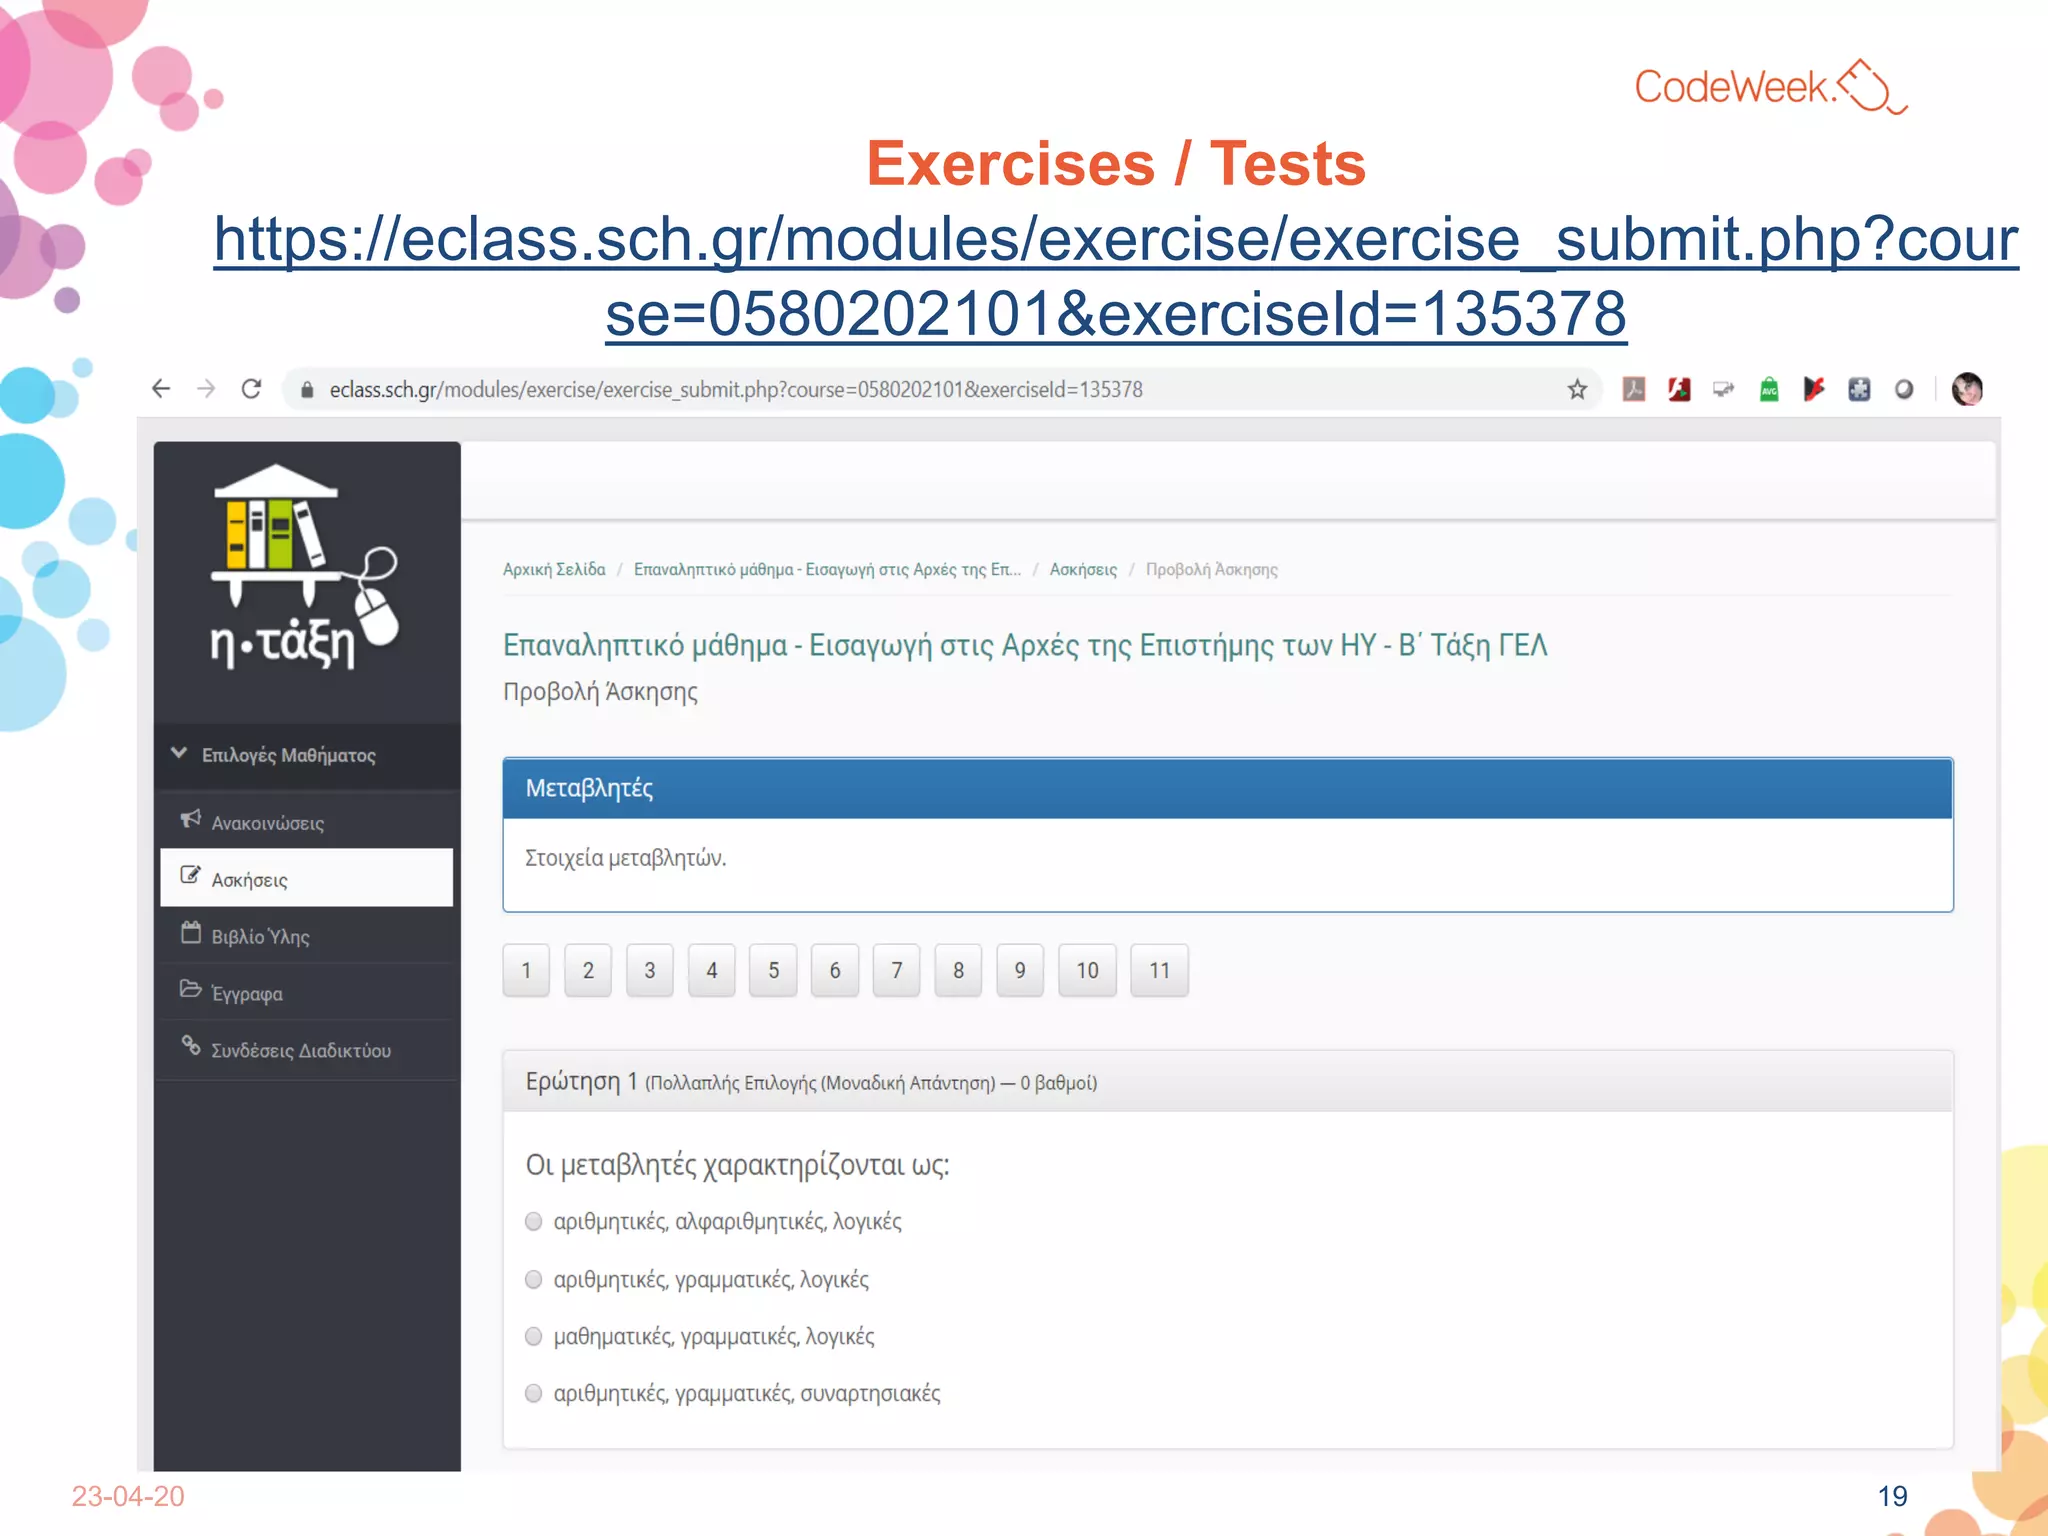2048x1536 pixels.
Task: Click the red Adobe Acrobat extension icon
Action: [1679, 389]
